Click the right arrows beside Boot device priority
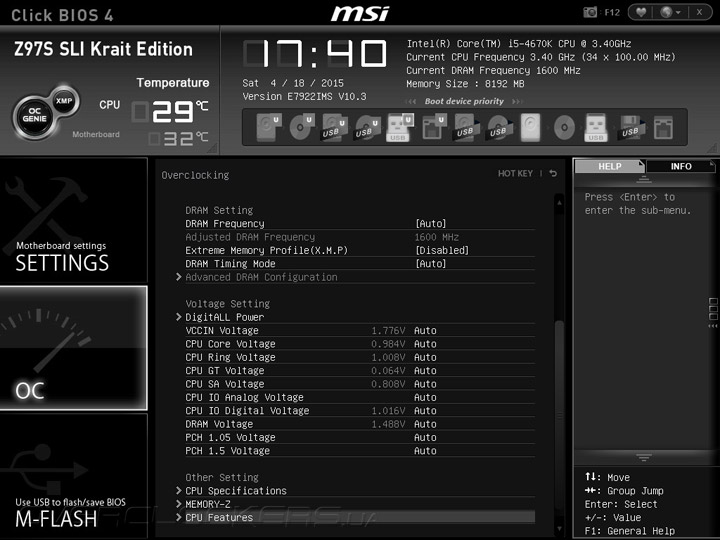This screenshot has height=540, width=720. pyautogui.click(x=517, y=101)
